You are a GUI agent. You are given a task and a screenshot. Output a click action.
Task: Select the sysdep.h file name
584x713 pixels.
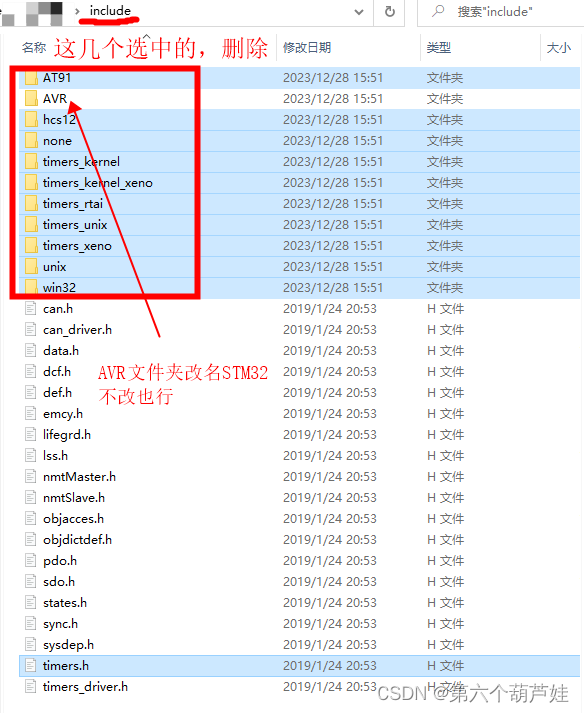coord(68,645)
